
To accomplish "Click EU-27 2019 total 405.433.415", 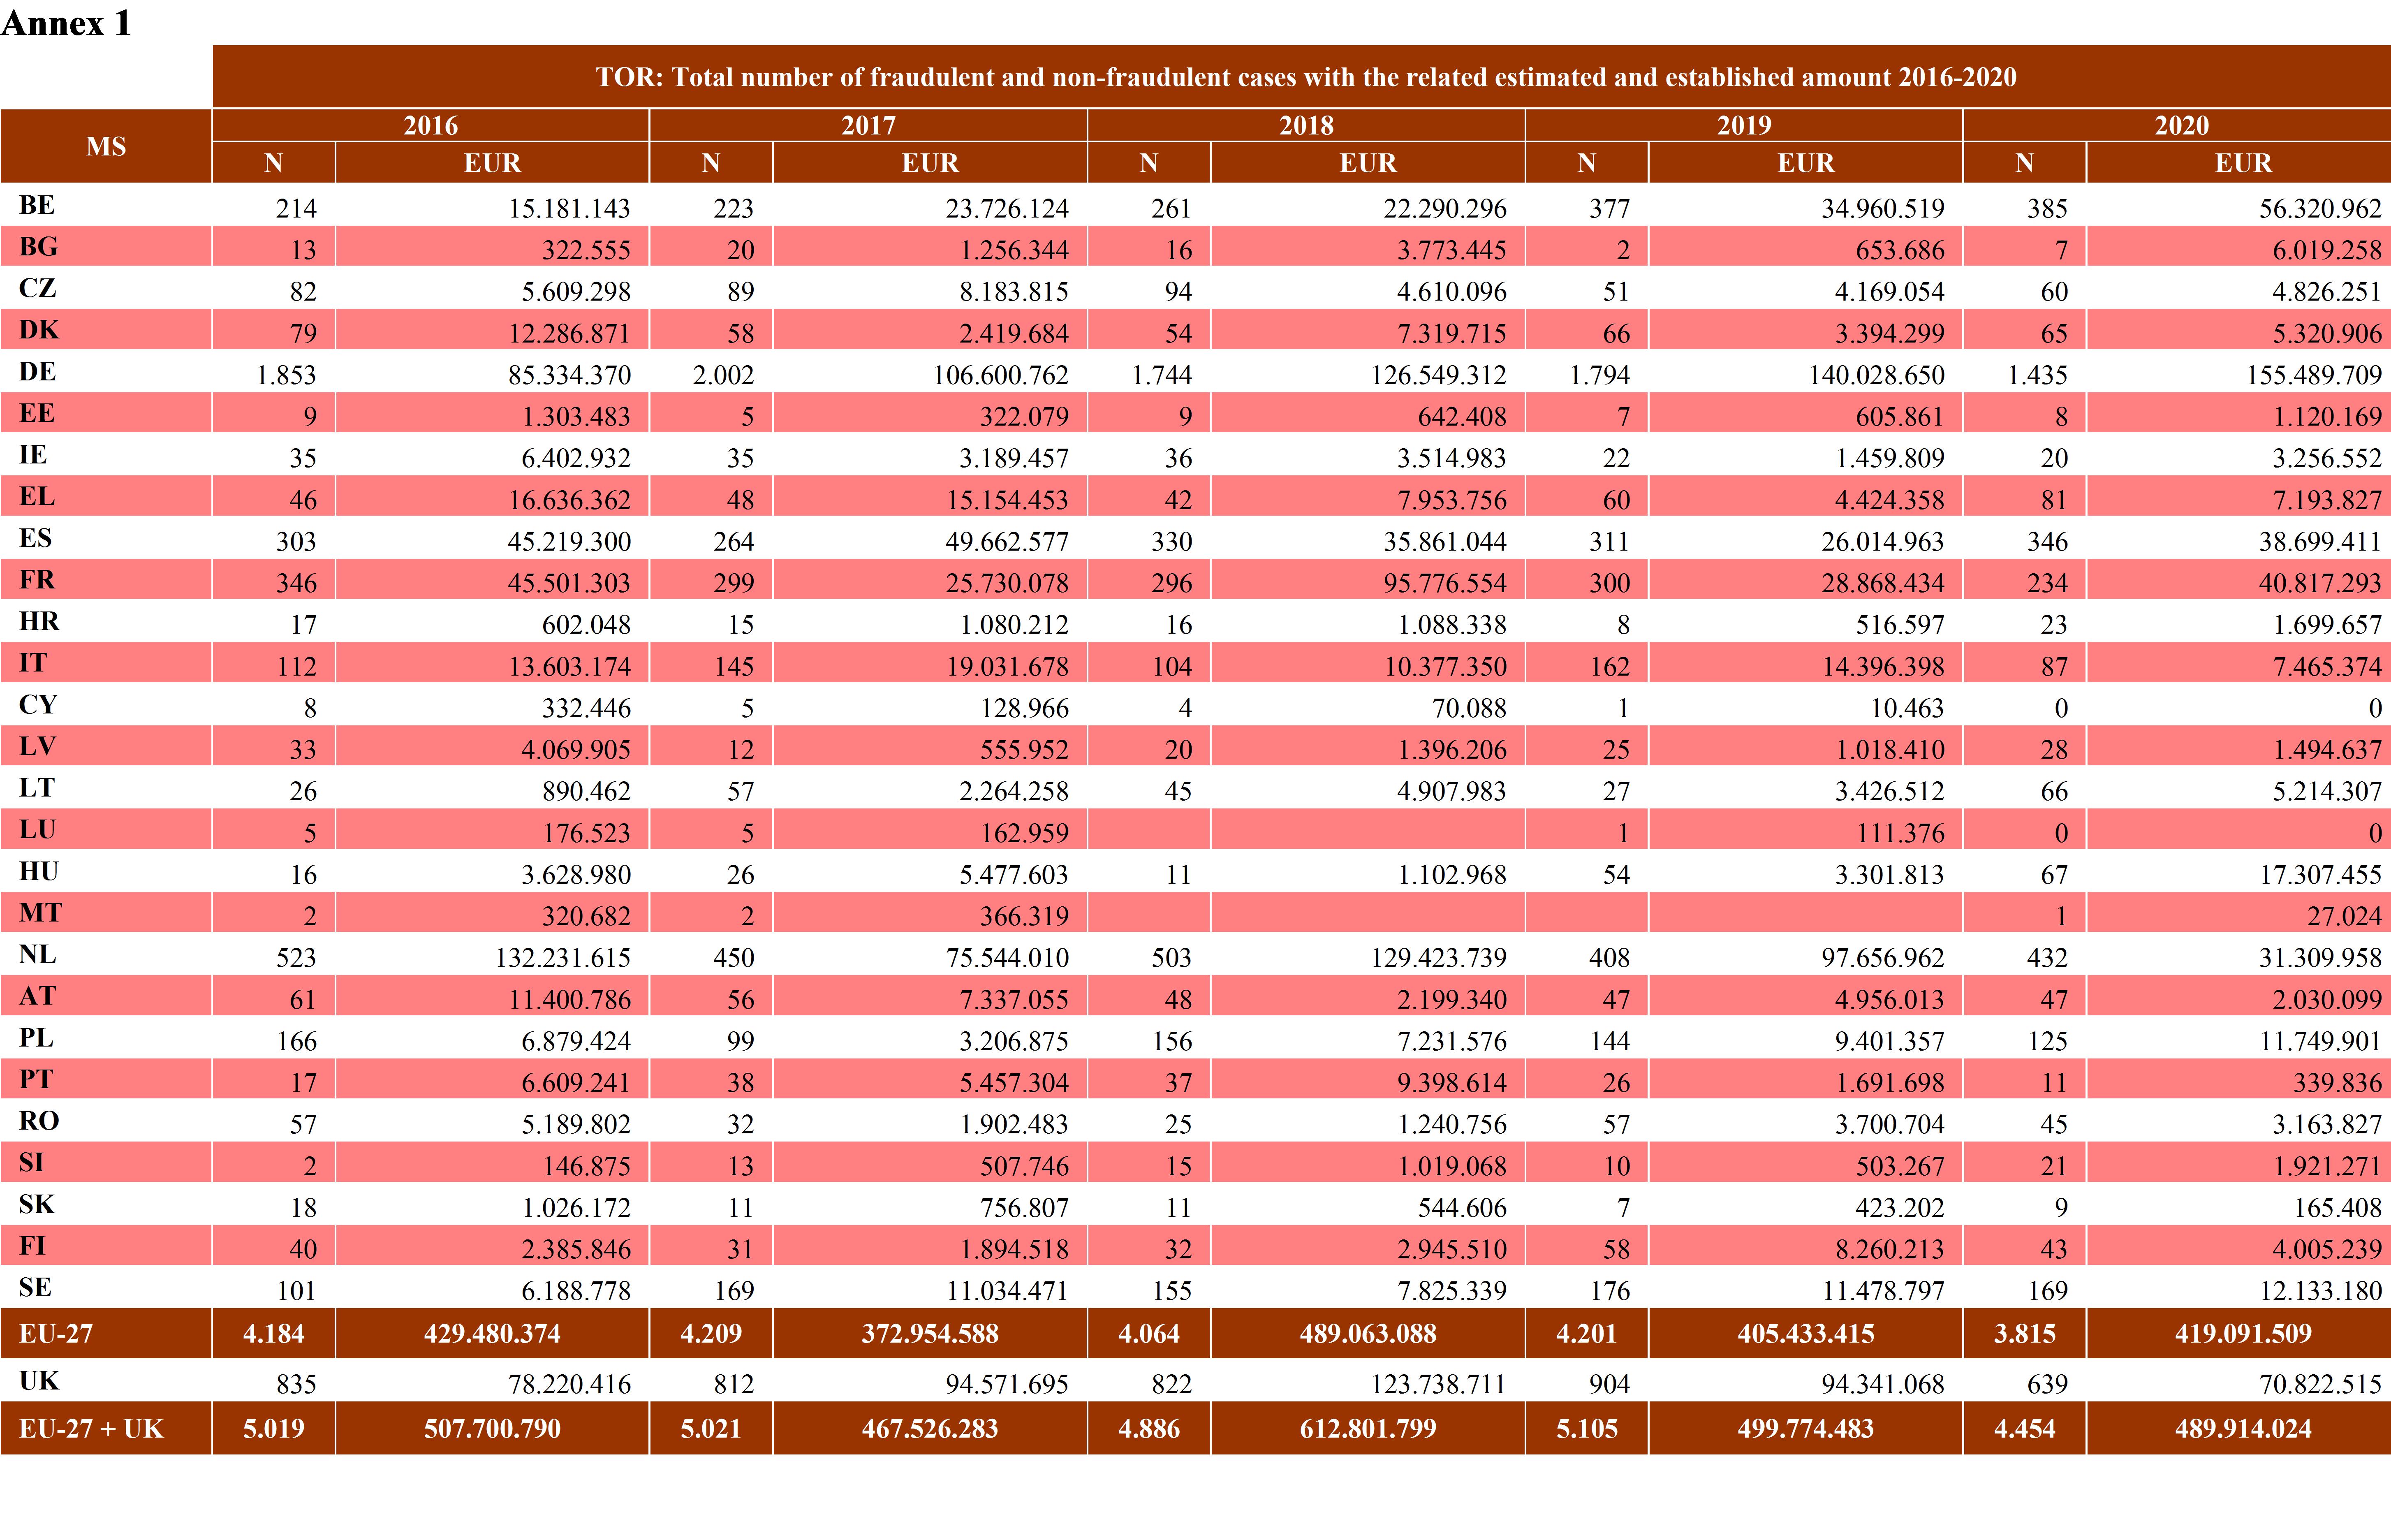I will [1806, 1333].
